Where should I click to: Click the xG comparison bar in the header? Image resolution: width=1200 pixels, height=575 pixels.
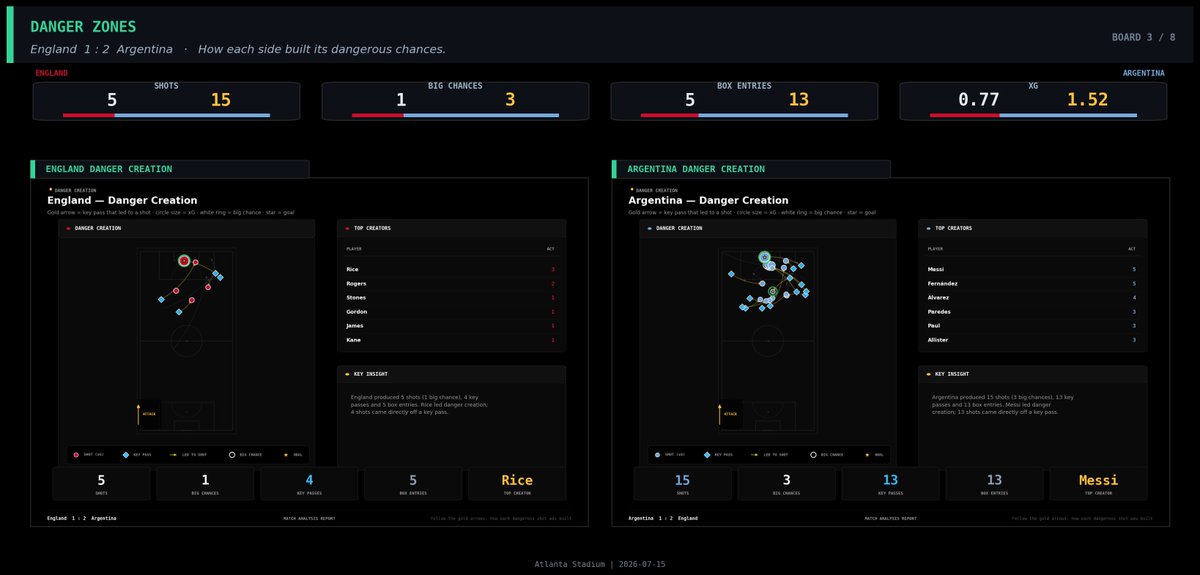1033,116
